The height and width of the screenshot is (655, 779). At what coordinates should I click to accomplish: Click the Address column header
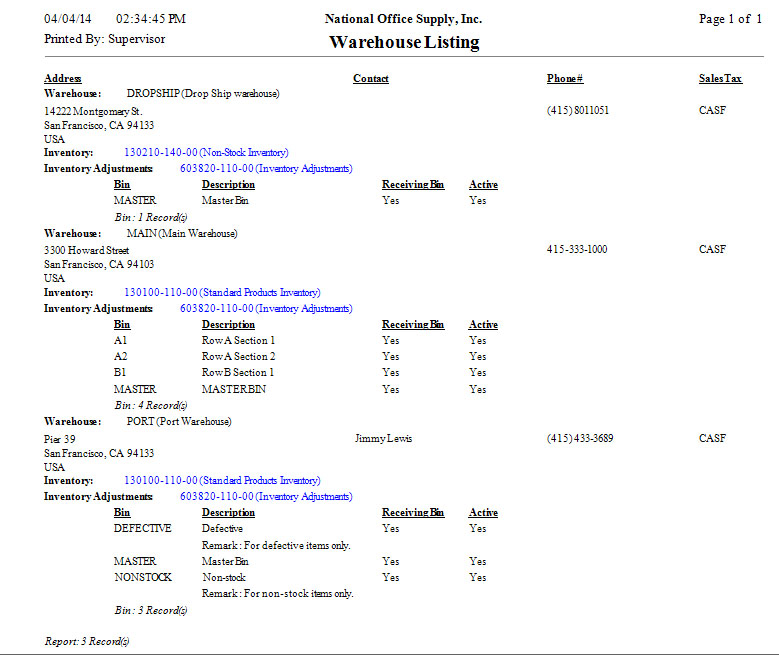[63, 79]
